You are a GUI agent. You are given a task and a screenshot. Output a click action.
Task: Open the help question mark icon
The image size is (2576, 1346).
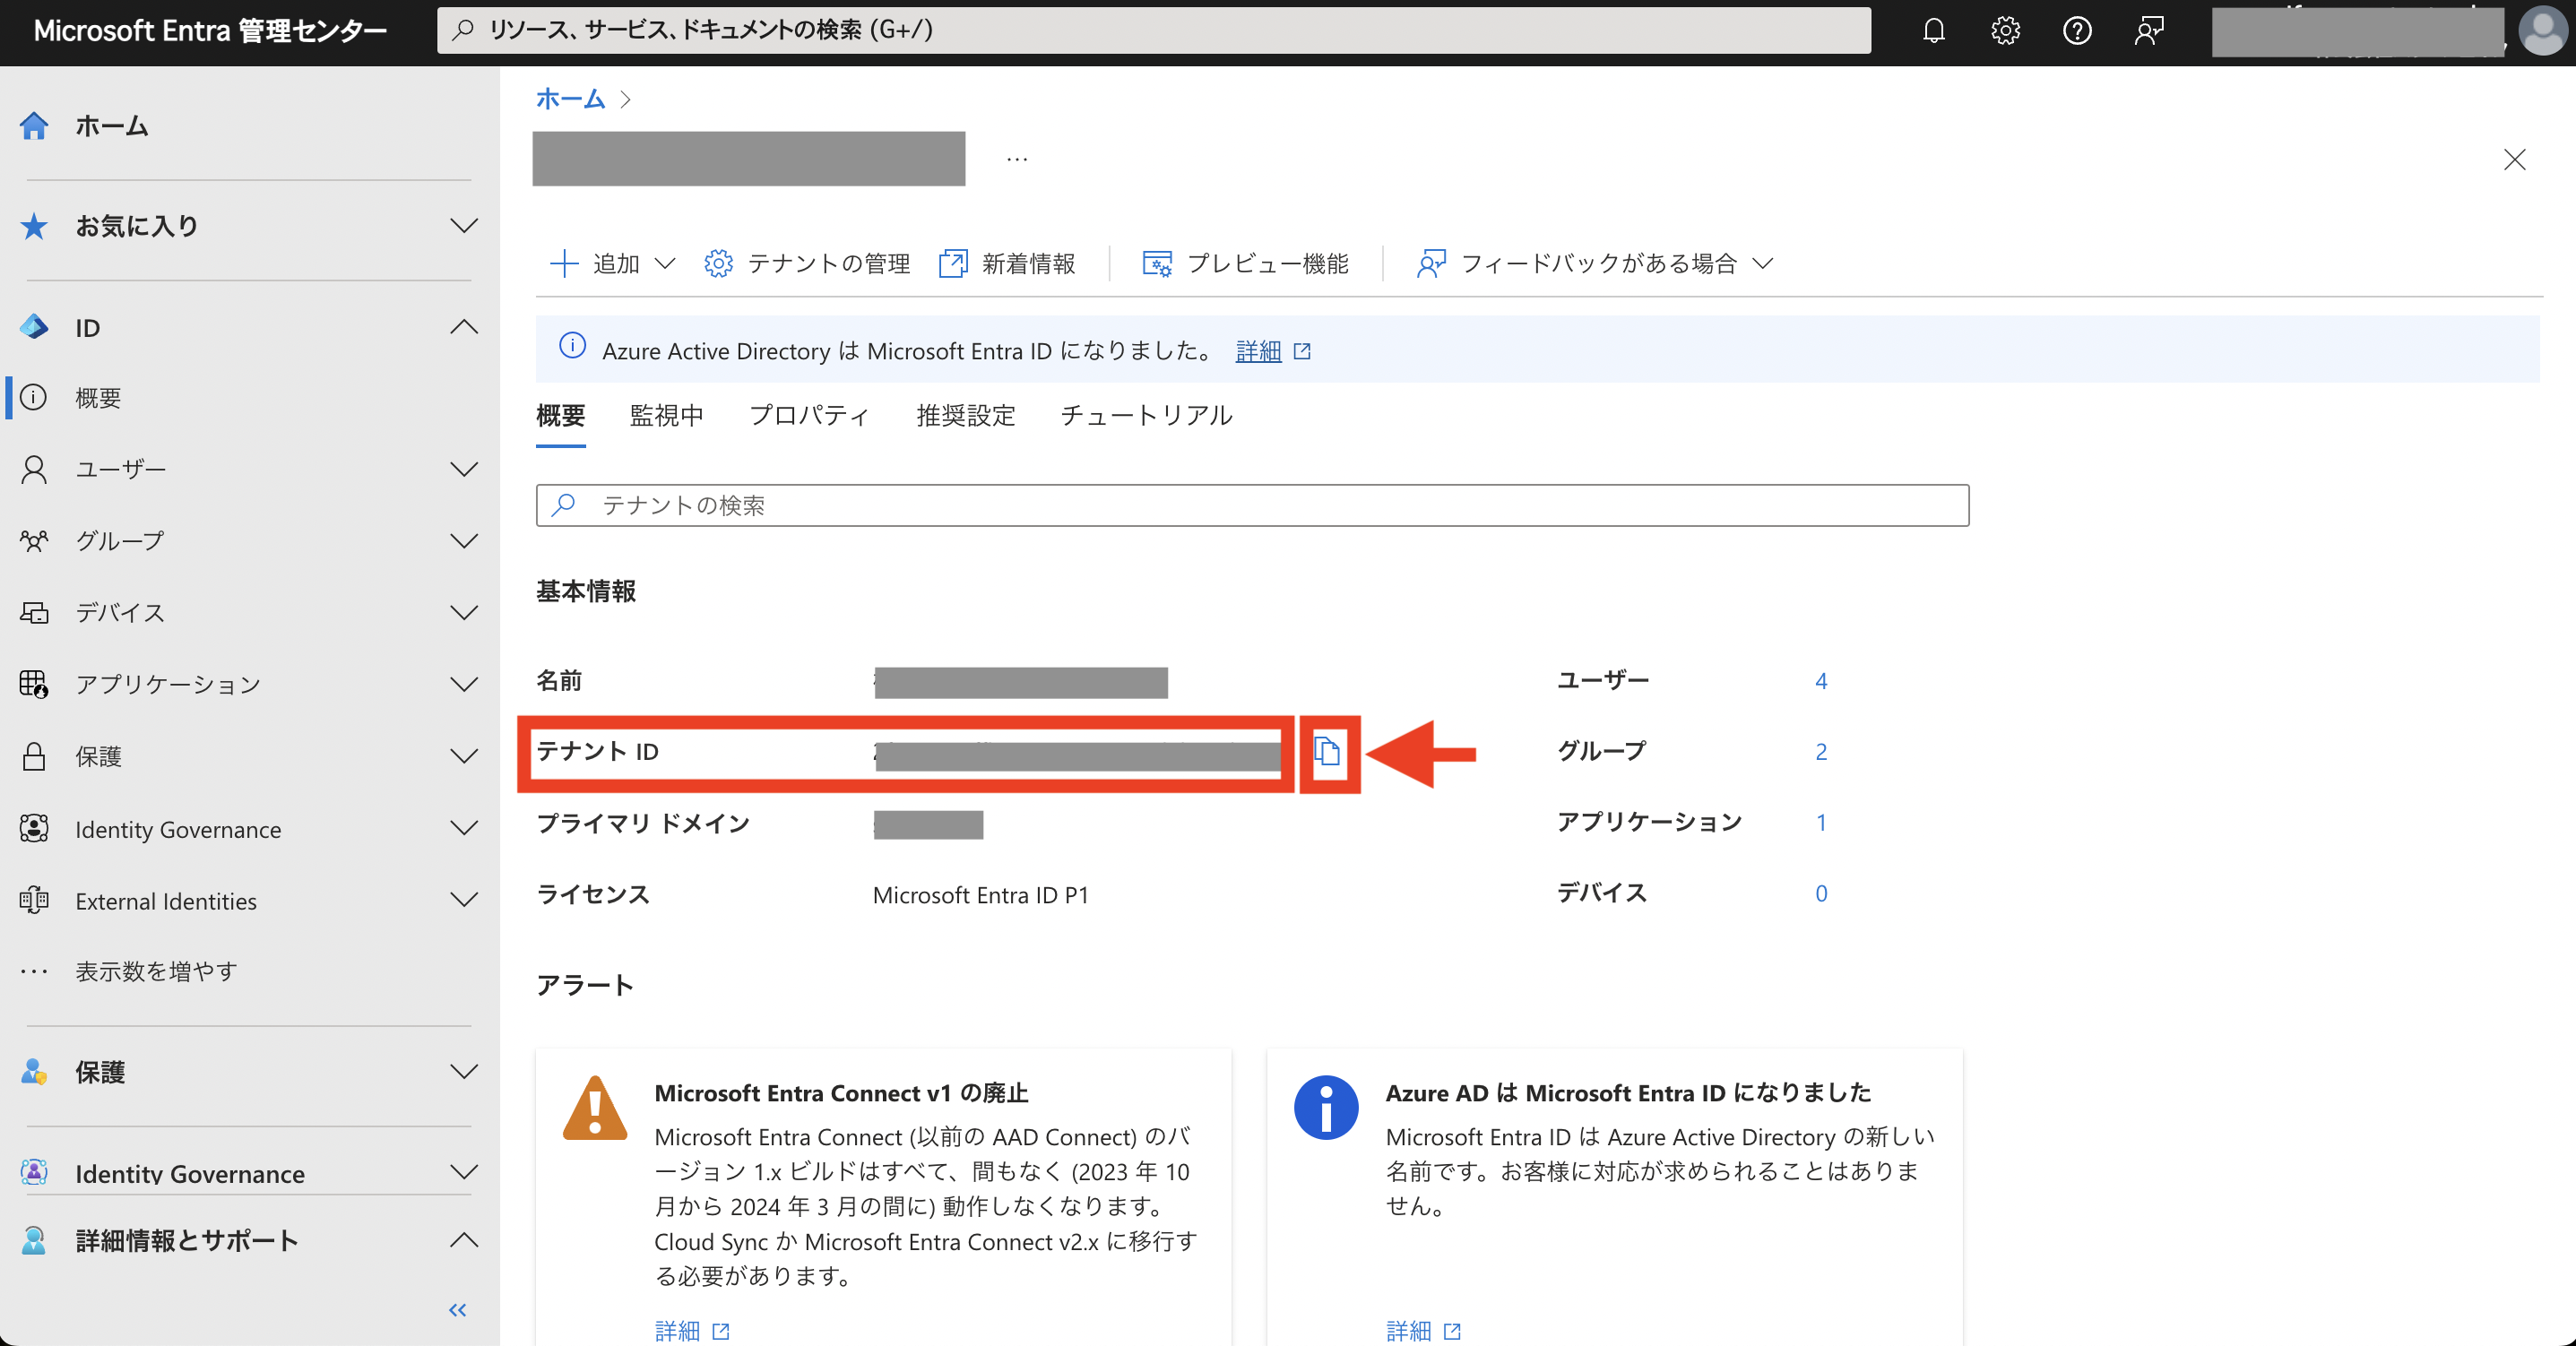click(x=2077, y=31)
